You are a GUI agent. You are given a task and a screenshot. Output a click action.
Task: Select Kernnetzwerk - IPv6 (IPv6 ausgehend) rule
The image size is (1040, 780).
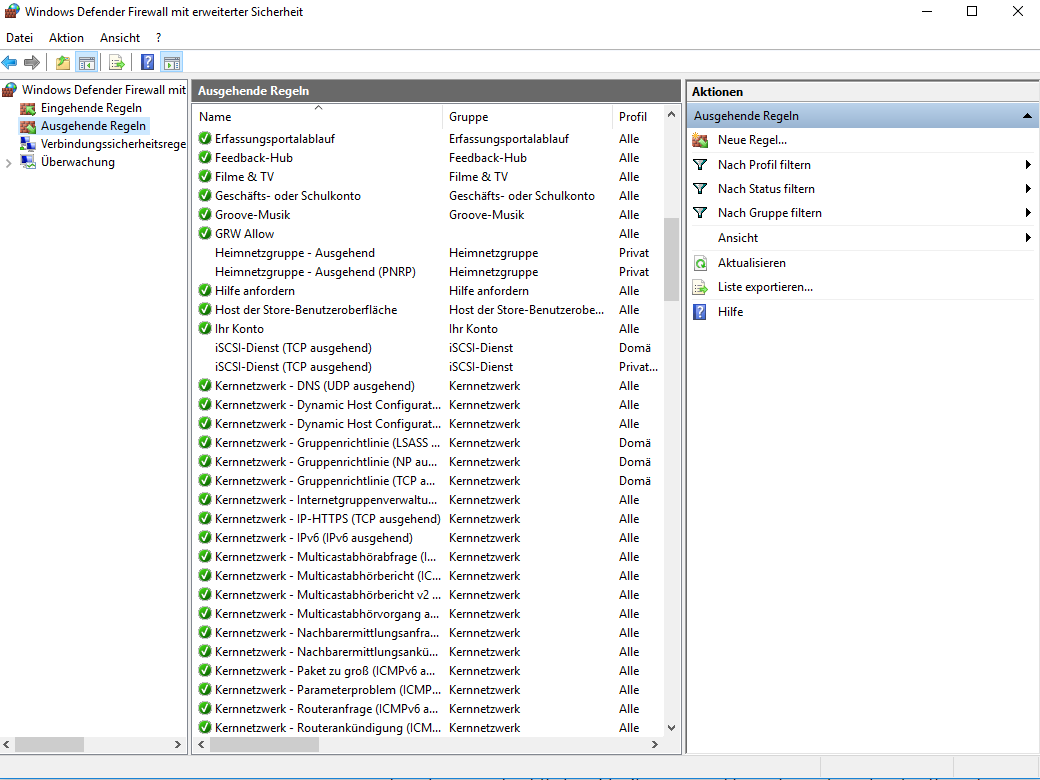pyautogui.click(x=314, y=538)
